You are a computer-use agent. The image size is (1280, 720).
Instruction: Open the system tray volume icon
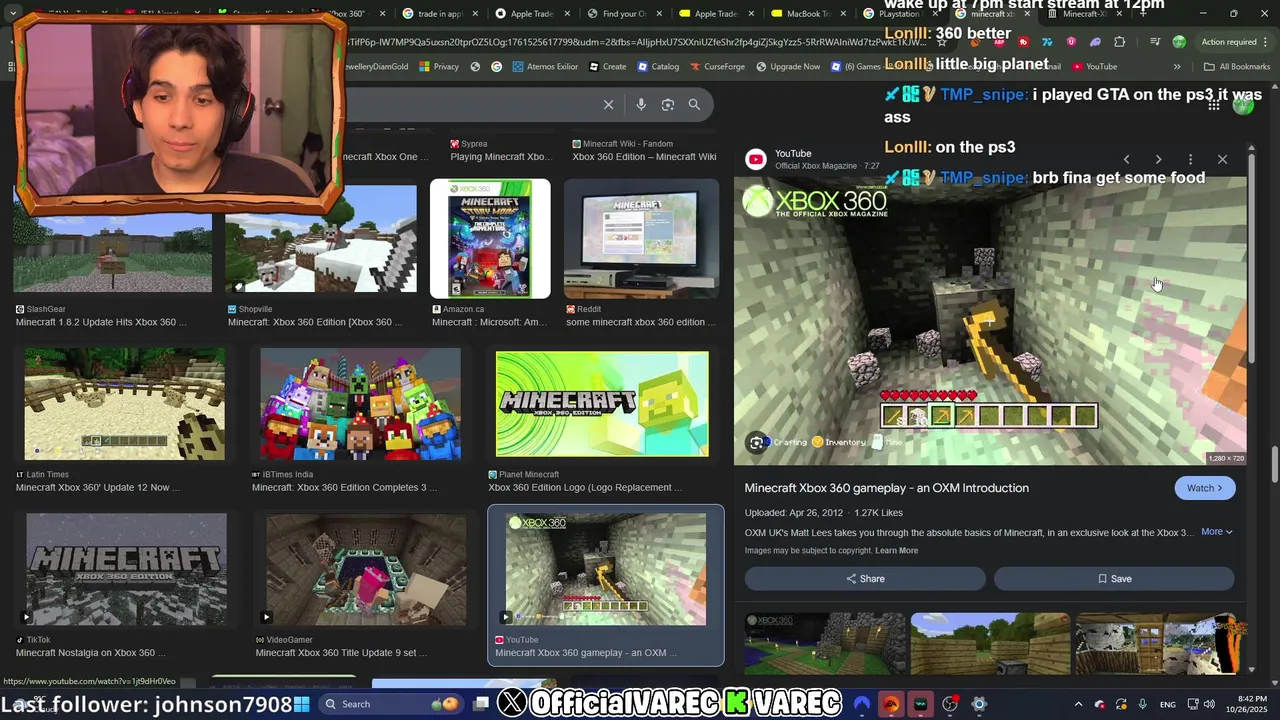(x=1209, y=704)
